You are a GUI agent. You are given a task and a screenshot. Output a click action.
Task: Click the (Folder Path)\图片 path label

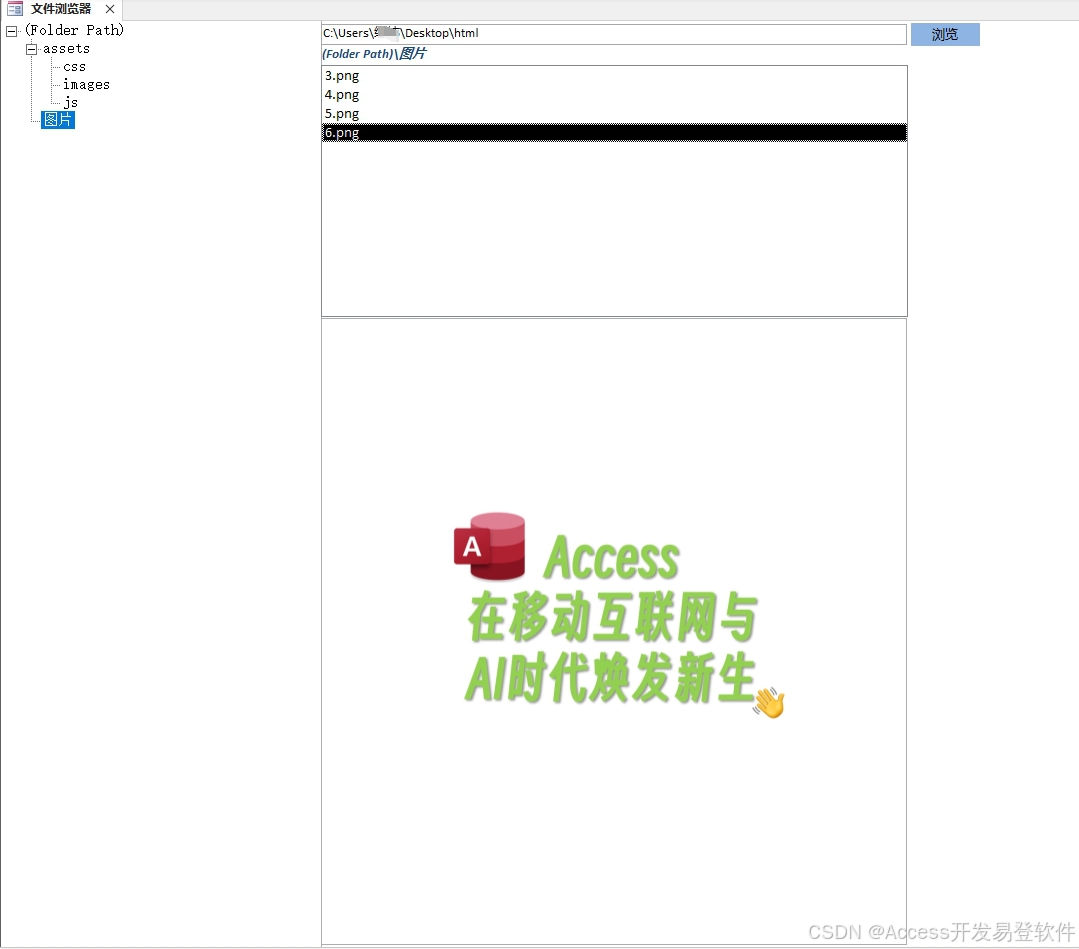point(374,54)
